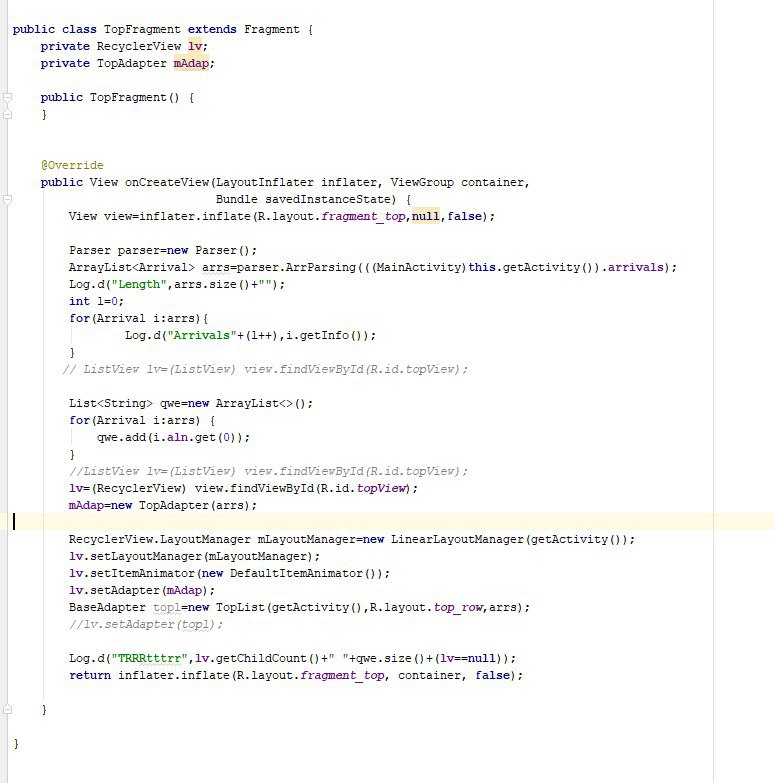Image resolution: width=774 pixels, height=783 pixels.
Task: Click the 'extends' keyword in the class declaration
Action: point(212,29)
